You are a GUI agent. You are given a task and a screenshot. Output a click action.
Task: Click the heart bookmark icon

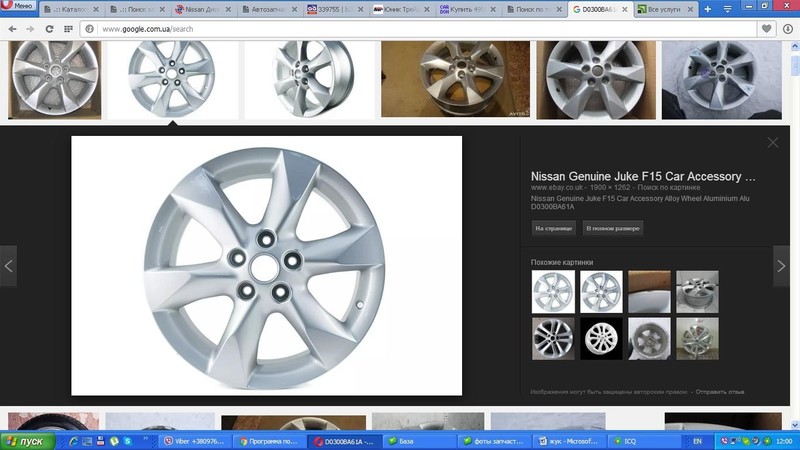767,29
